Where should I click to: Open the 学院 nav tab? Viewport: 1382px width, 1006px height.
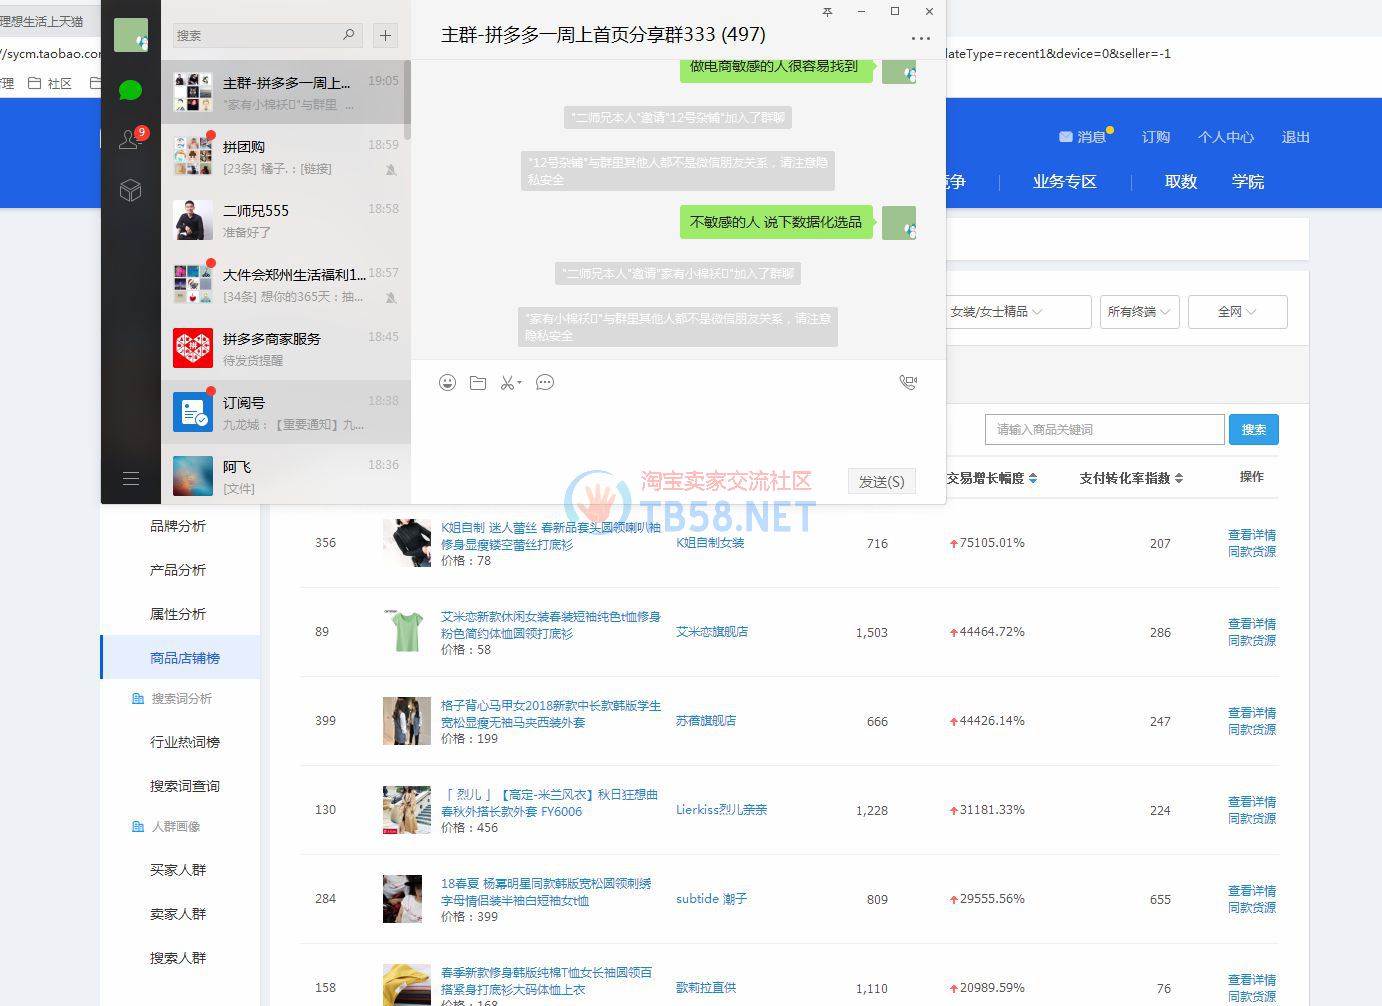pos(1248,182)
